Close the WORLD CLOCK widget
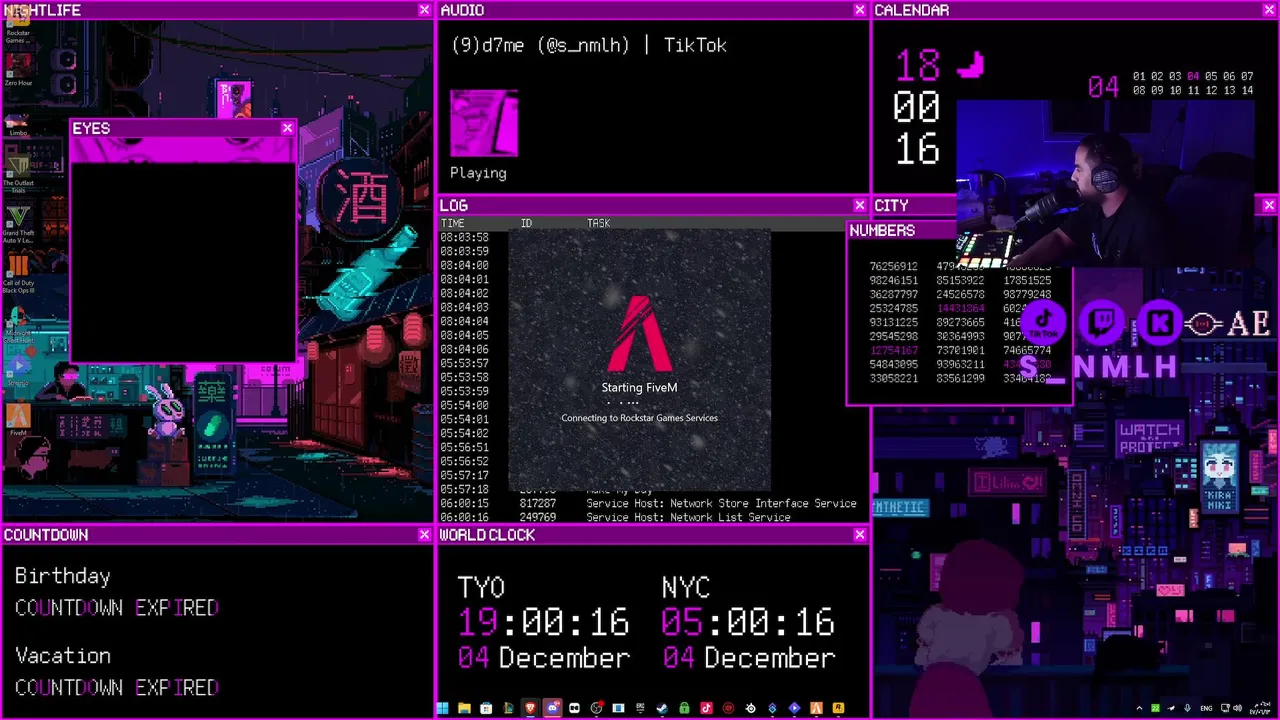Screen dimensions: 1280x720 point(859,535)
